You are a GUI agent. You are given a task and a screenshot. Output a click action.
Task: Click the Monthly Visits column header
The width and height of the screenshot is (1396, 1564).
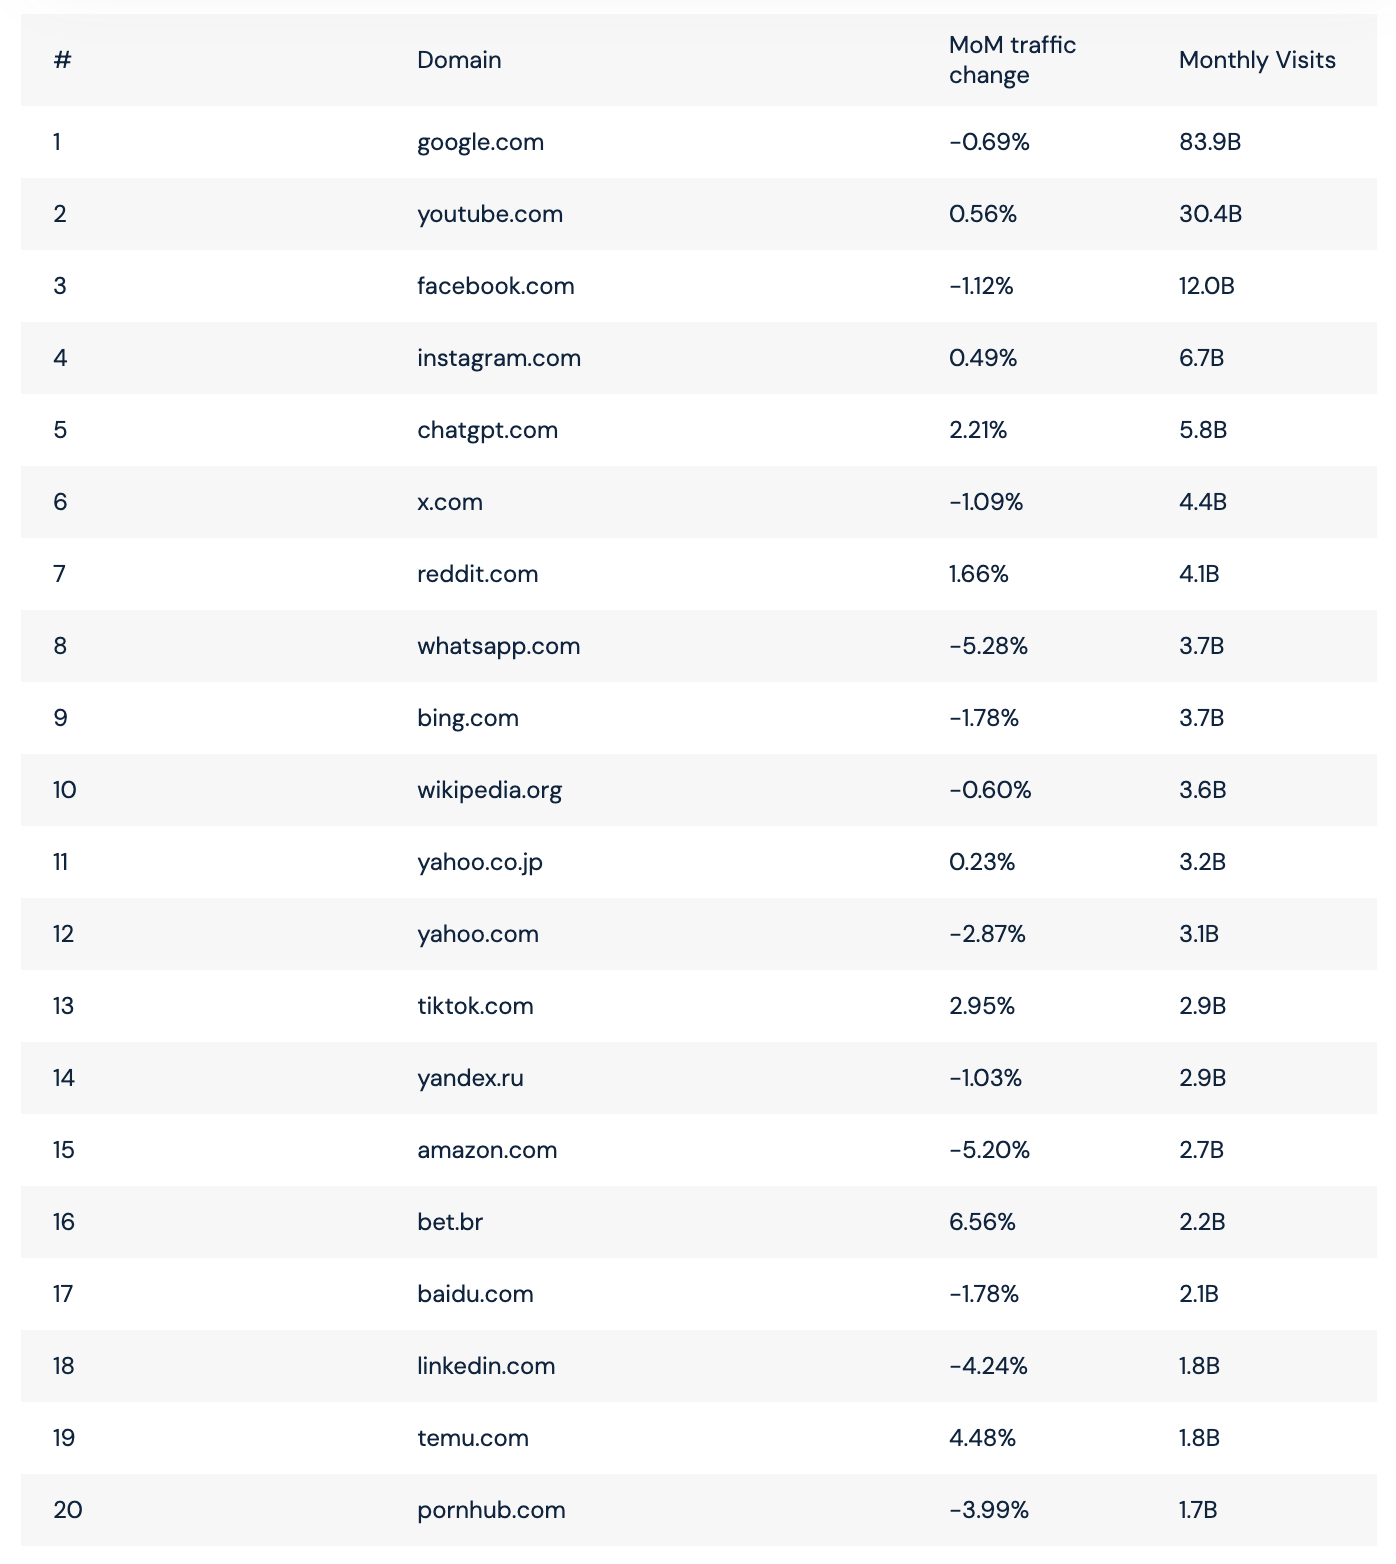(1257, 60)
